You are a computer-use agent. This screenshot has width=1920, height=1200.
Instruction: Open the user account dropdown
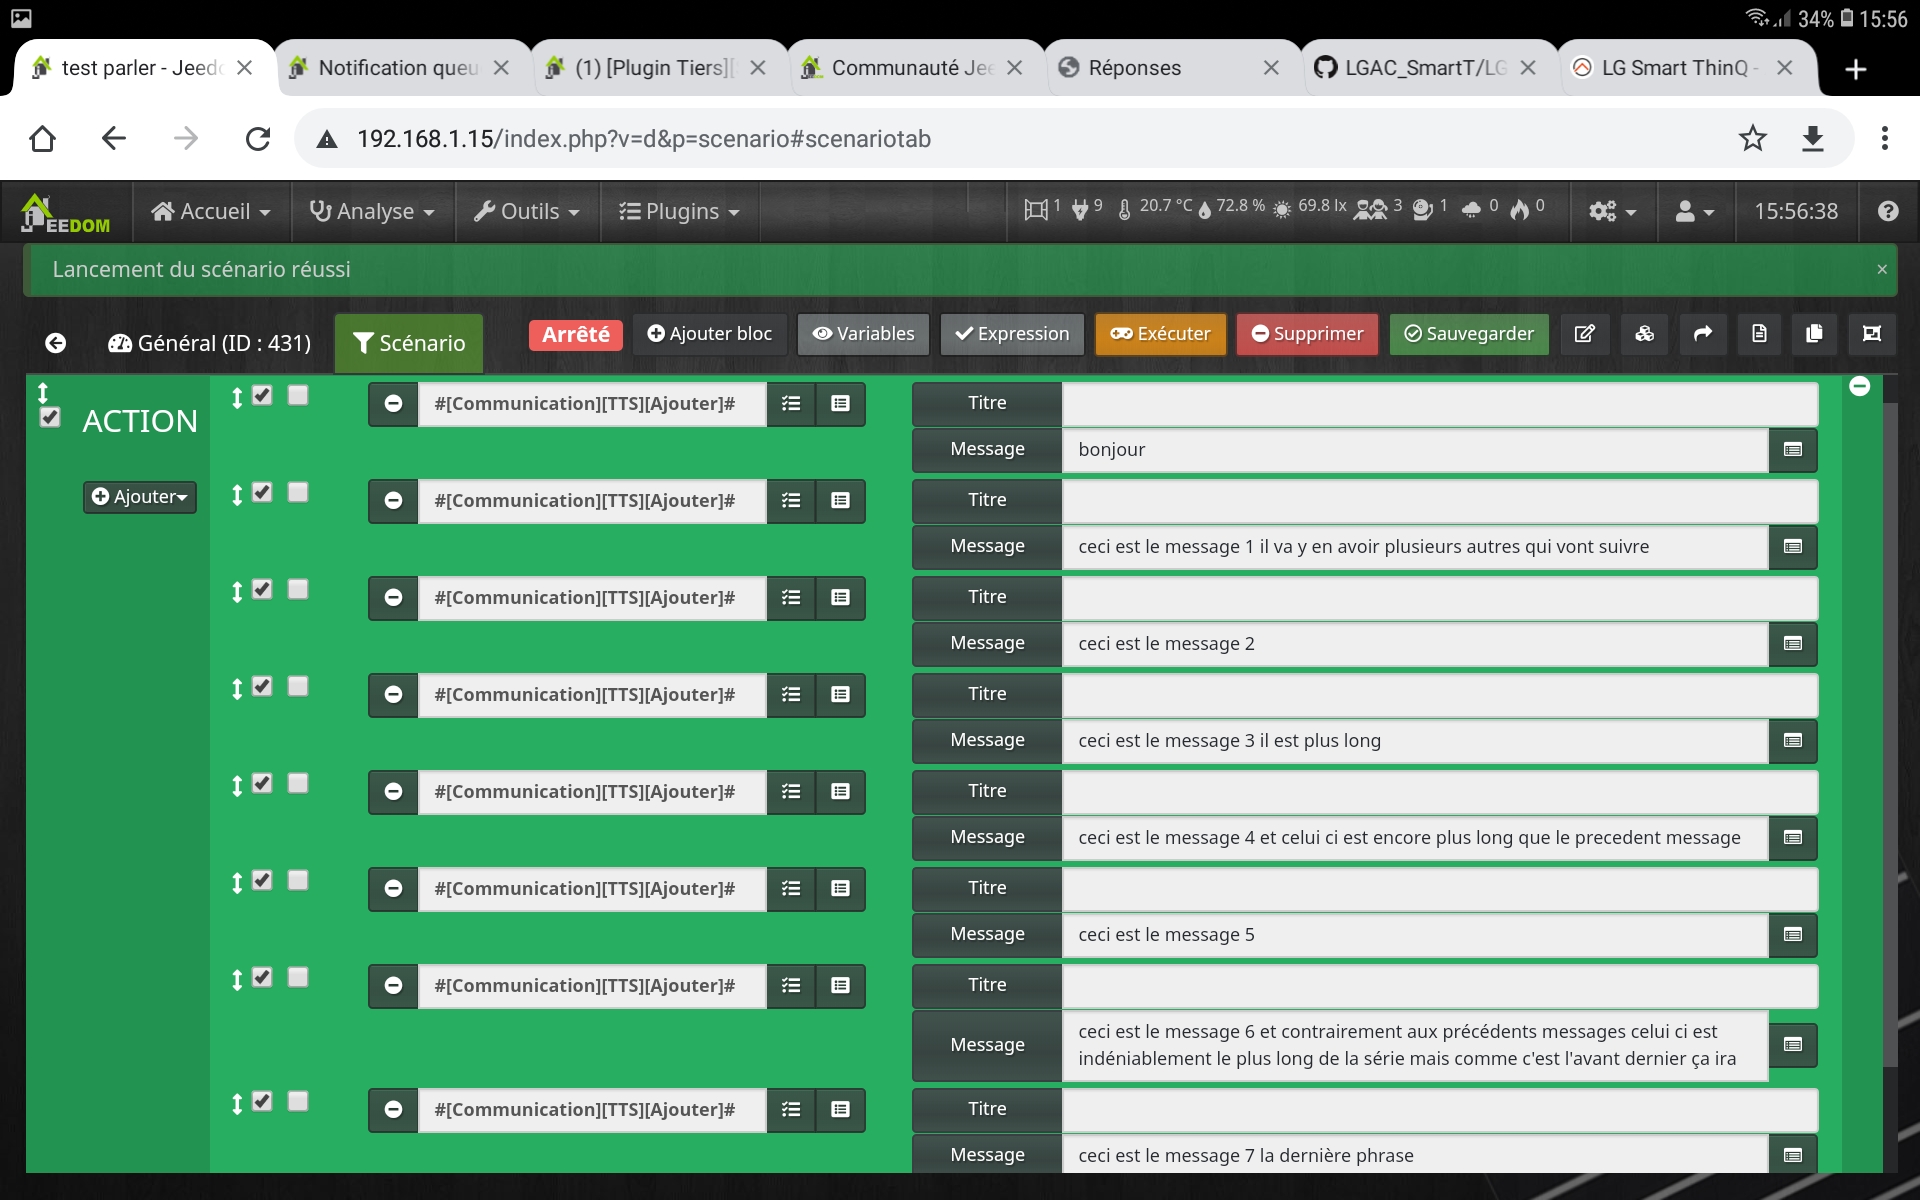(x=1694, y=211)
